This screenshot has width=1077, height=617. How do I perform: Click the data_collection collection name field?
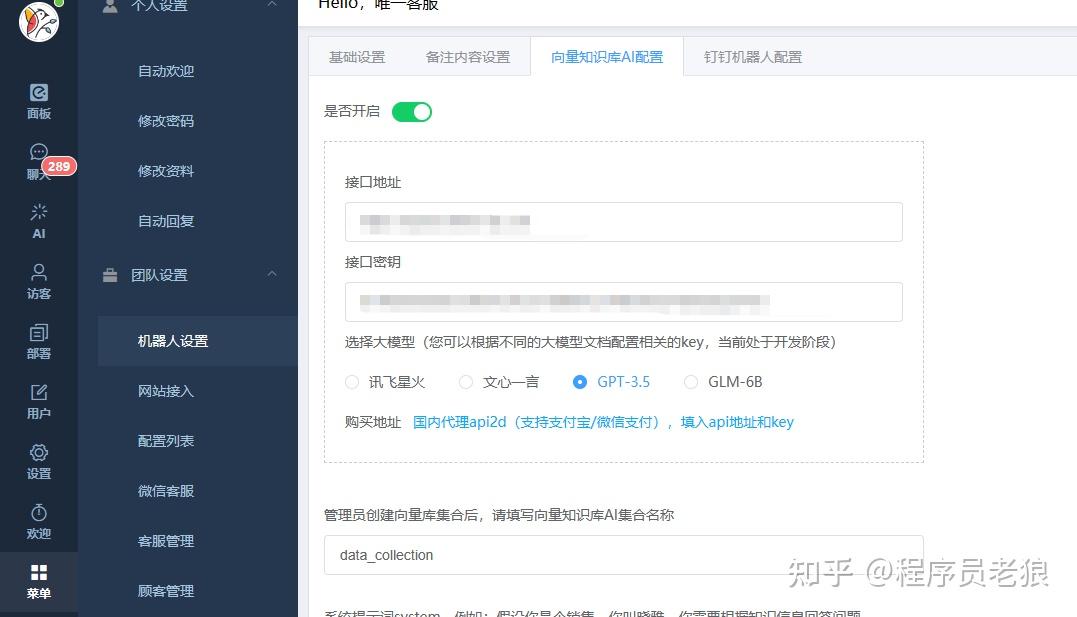pyautogui.click(x=624, y=555)
